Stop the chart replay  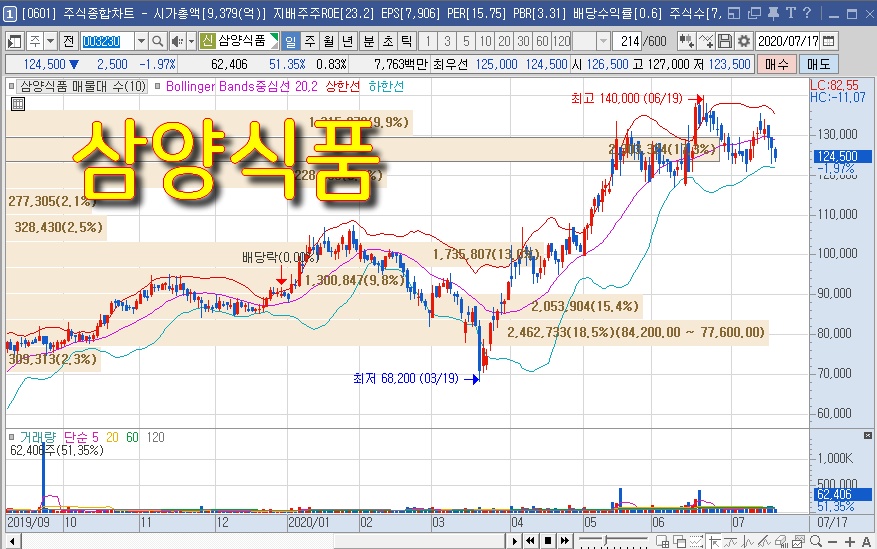(x=548, y=541)
